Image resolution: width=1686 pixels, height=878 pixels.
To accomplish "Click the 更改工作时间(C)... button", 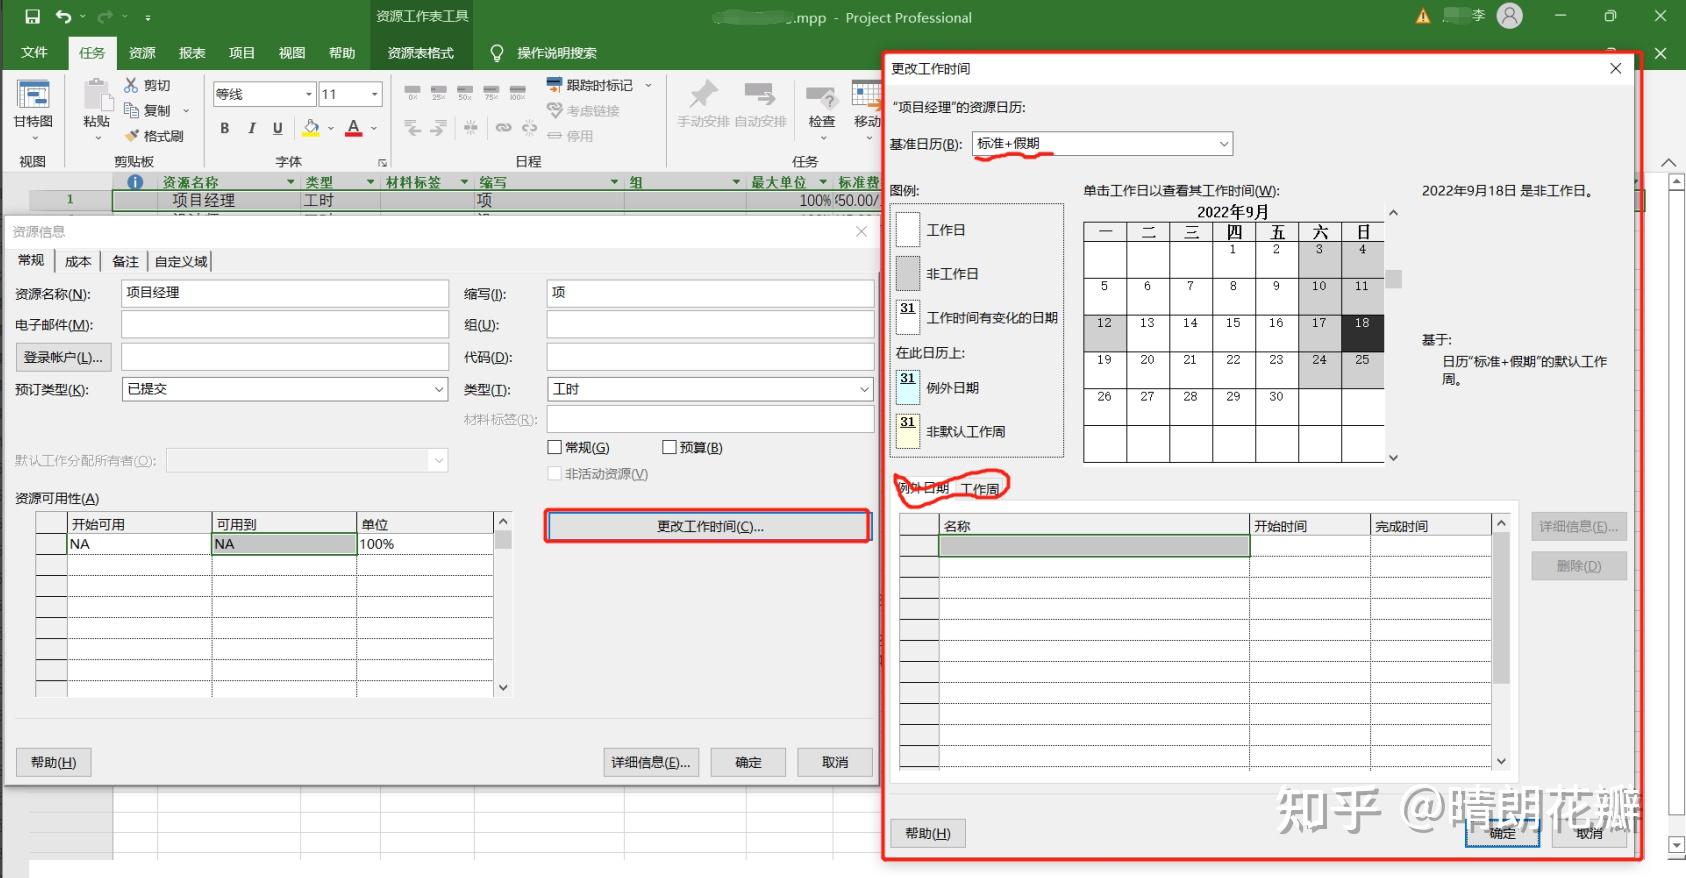I will [709, 527].
